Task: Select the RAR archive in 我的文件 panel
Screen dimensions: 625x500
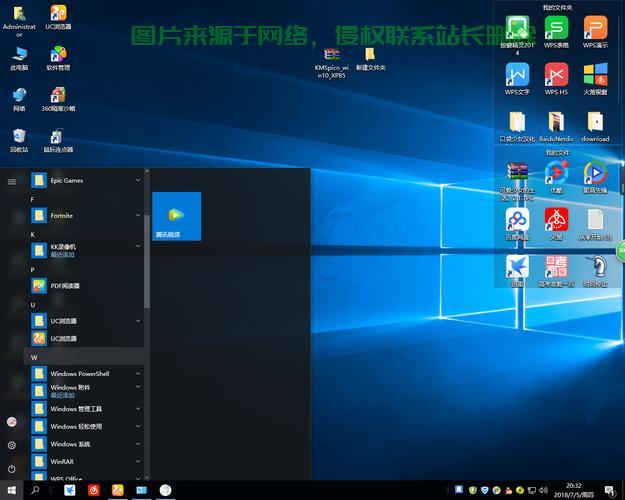Action: point(517,180)
